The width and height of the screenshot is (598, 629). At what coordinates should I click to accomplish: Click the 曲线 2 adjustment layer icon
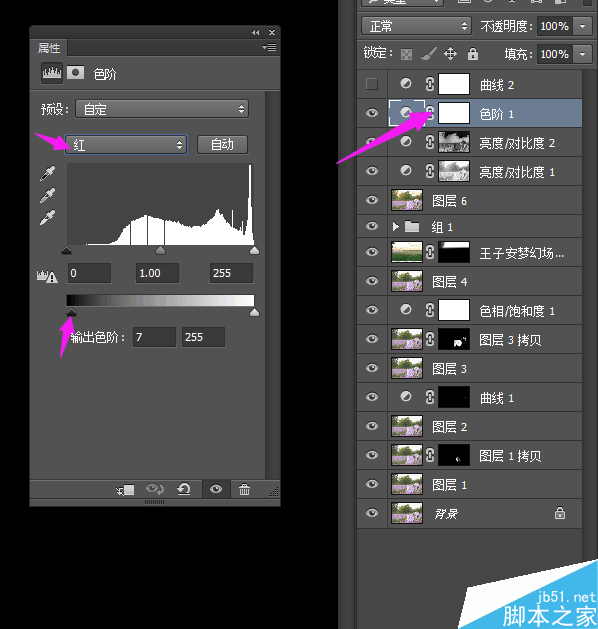(406, 83)
